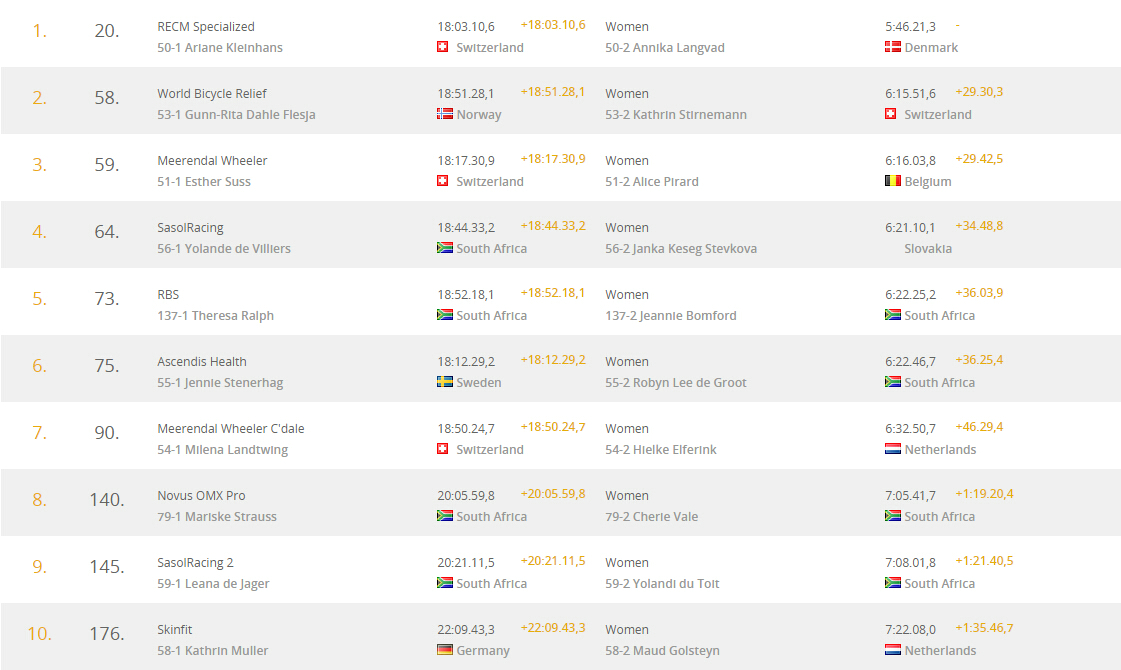The image size is (1121, 670).
Task: Click South Africa flag beside Jeannie Bomford
Action: (892, 315)
